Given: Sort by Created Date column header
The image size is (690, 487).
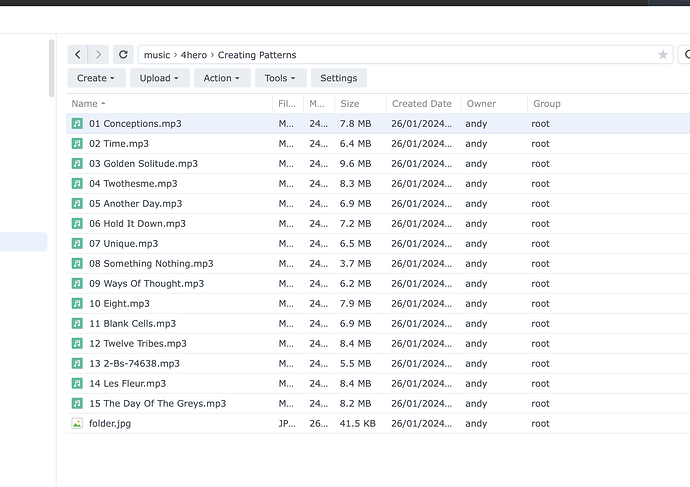Looking at the screenshot, I should point(423,104).
